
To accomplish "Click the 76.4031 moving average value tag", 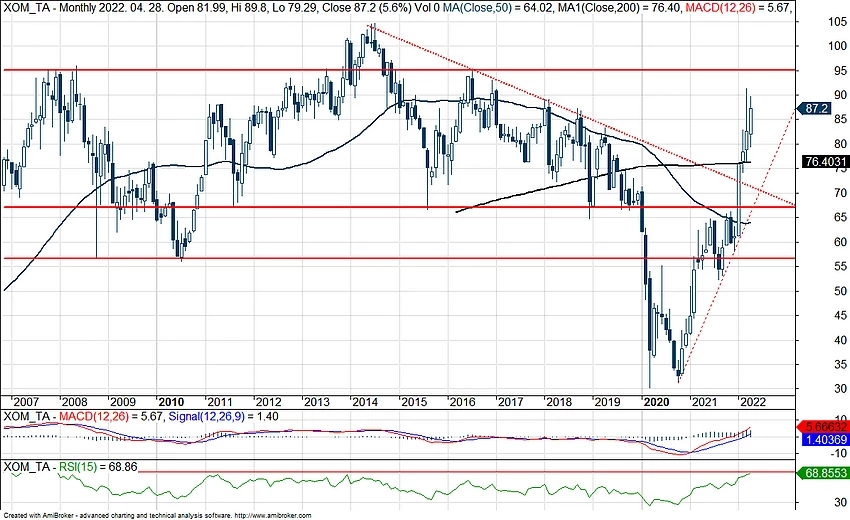I will [823, 161].
